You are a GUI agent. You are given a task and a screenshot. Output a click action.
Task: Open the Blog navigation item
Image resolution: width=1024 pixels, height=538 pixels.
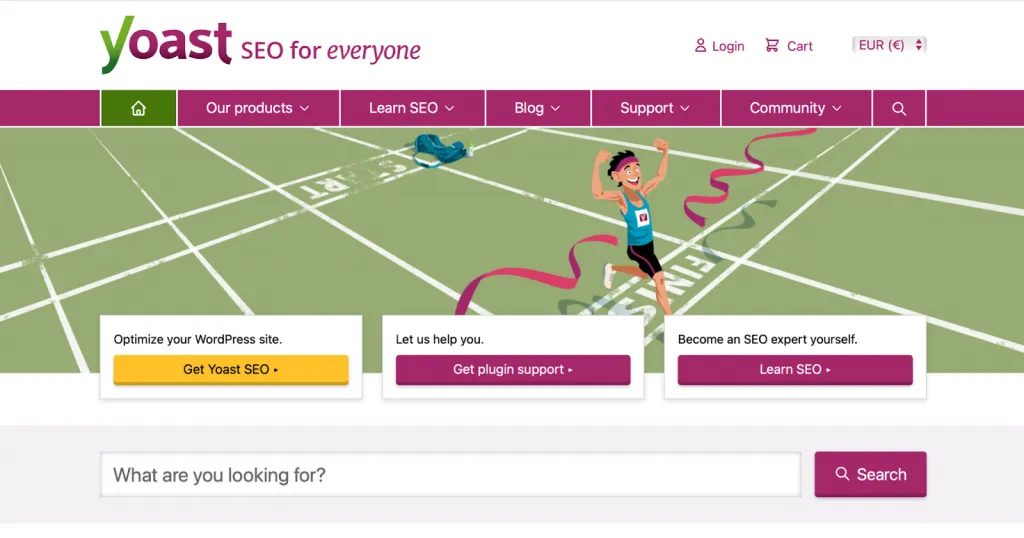[538, 108]
